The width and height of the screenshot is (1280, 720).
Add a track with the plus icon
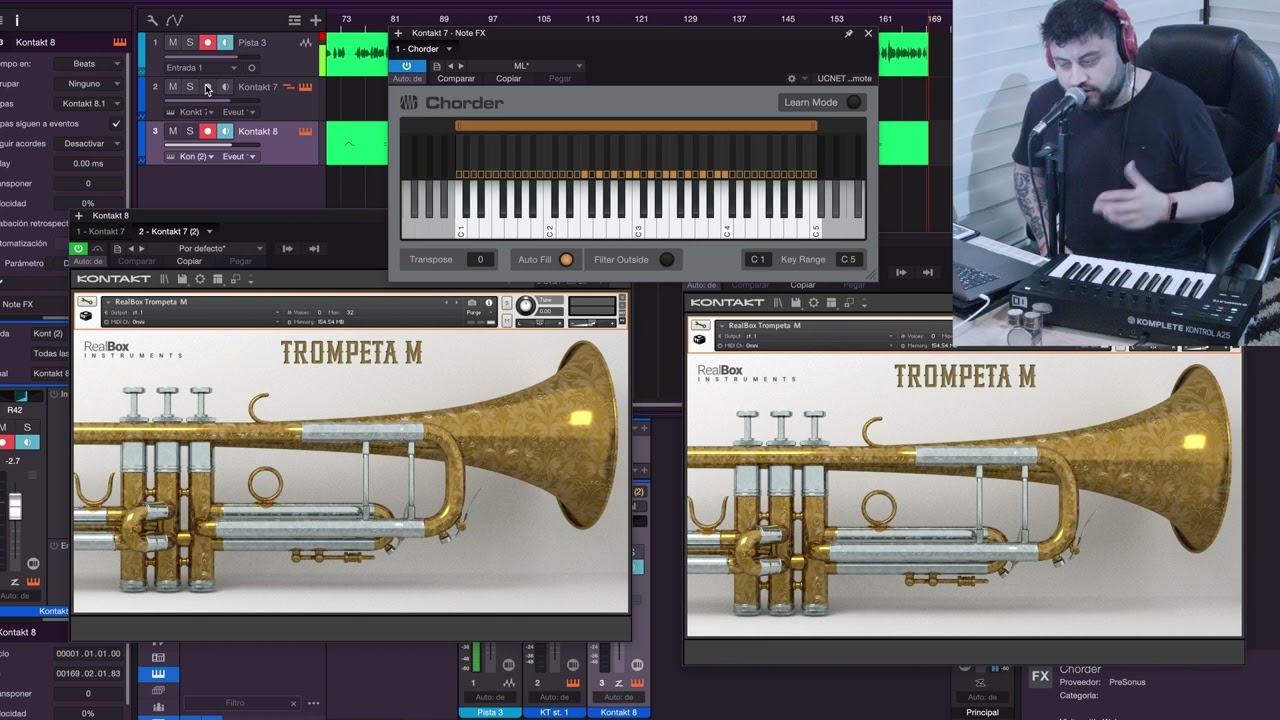(315, 20)
